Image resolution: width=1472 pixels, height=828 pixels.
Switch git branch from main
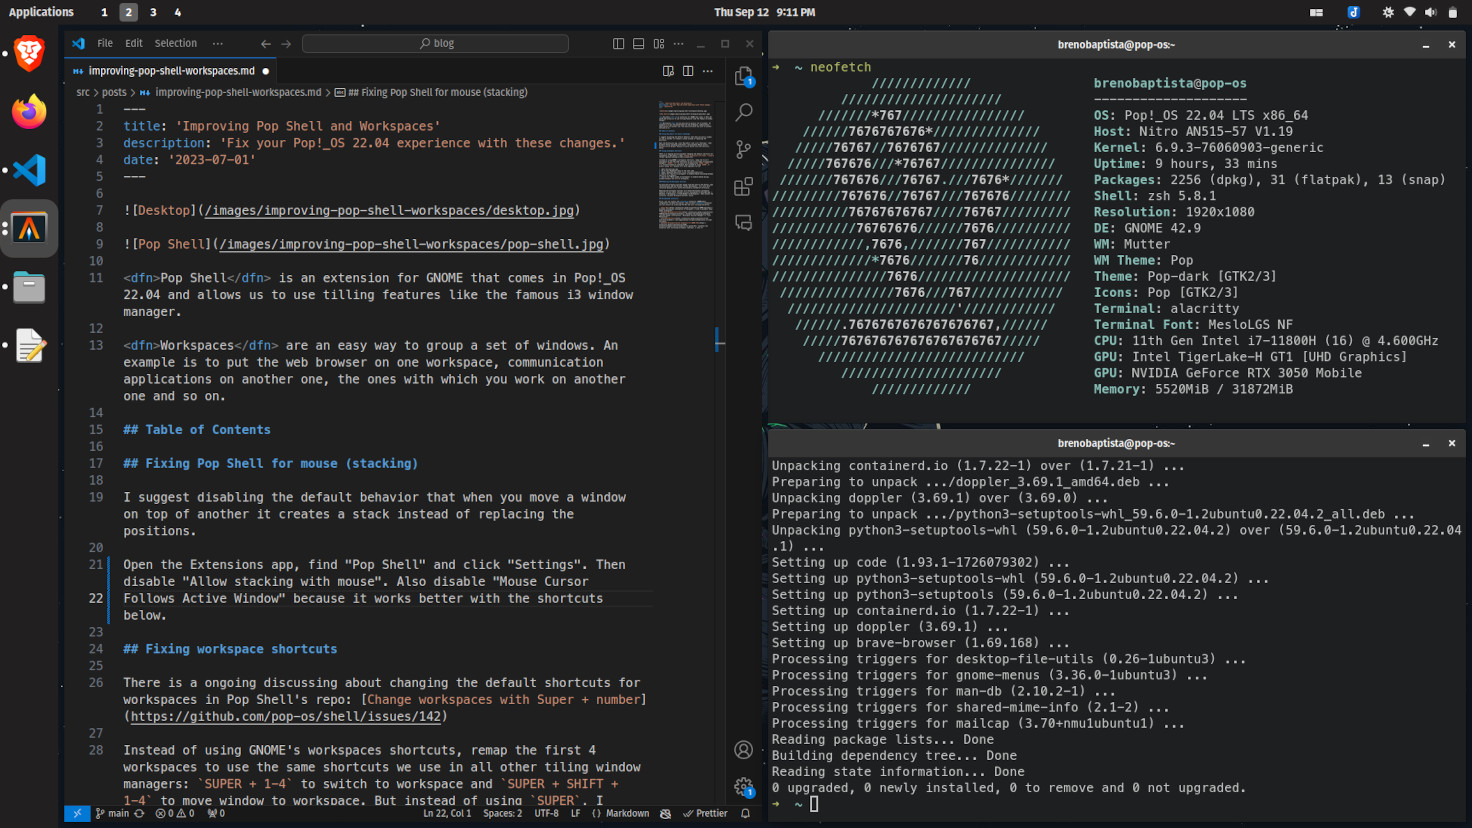112,814
